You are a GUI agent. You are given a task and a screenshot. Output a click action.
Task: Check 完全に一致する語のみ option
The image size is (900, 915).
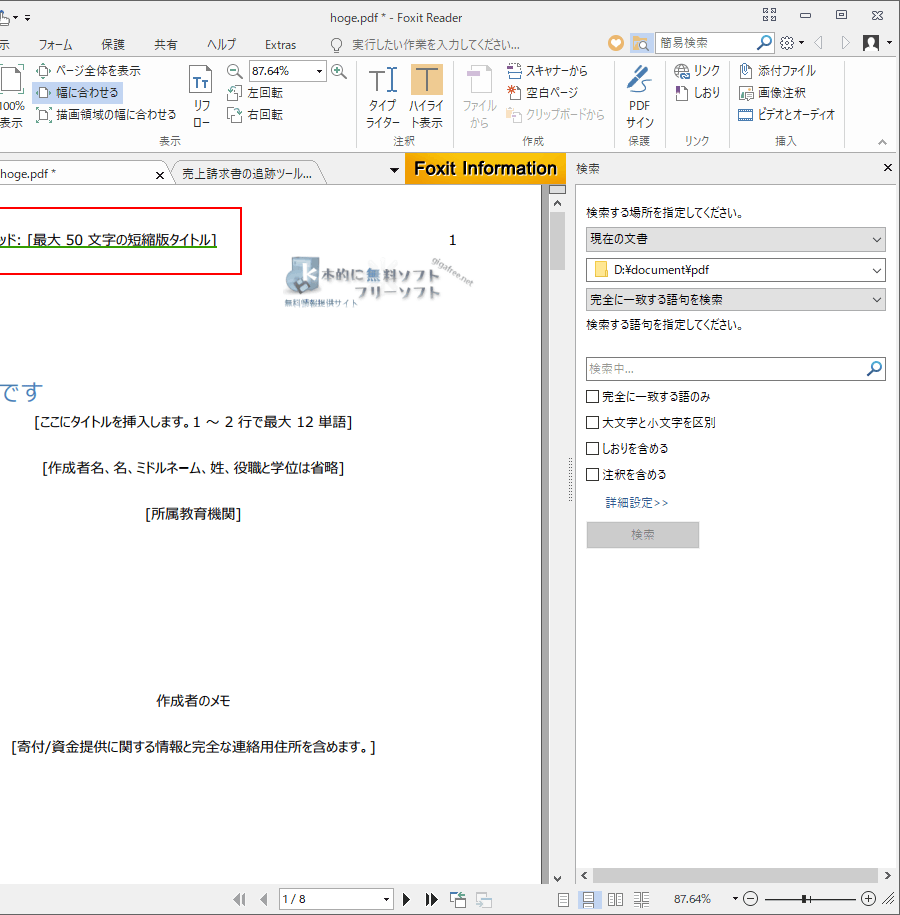(x=592, y=397)
